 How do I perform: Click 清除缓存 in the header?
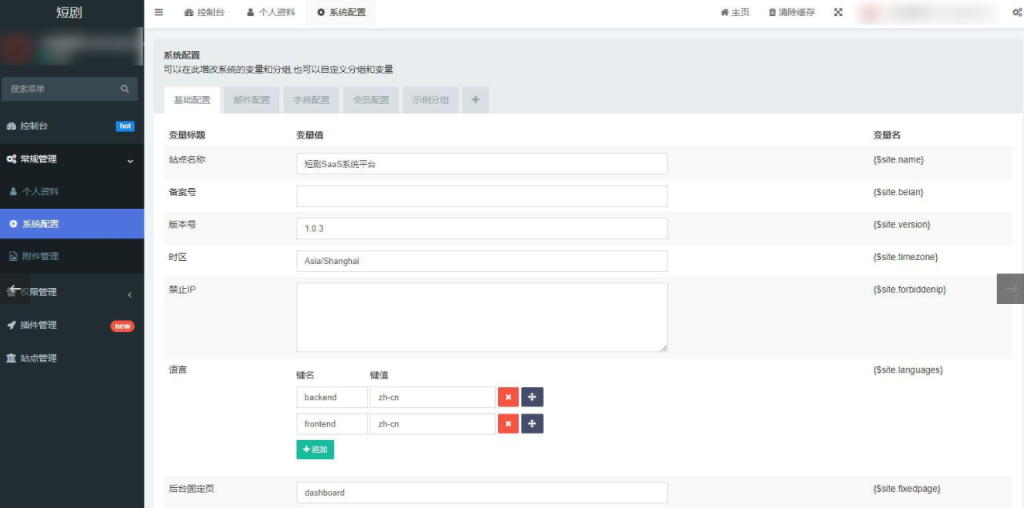(791, 13)
